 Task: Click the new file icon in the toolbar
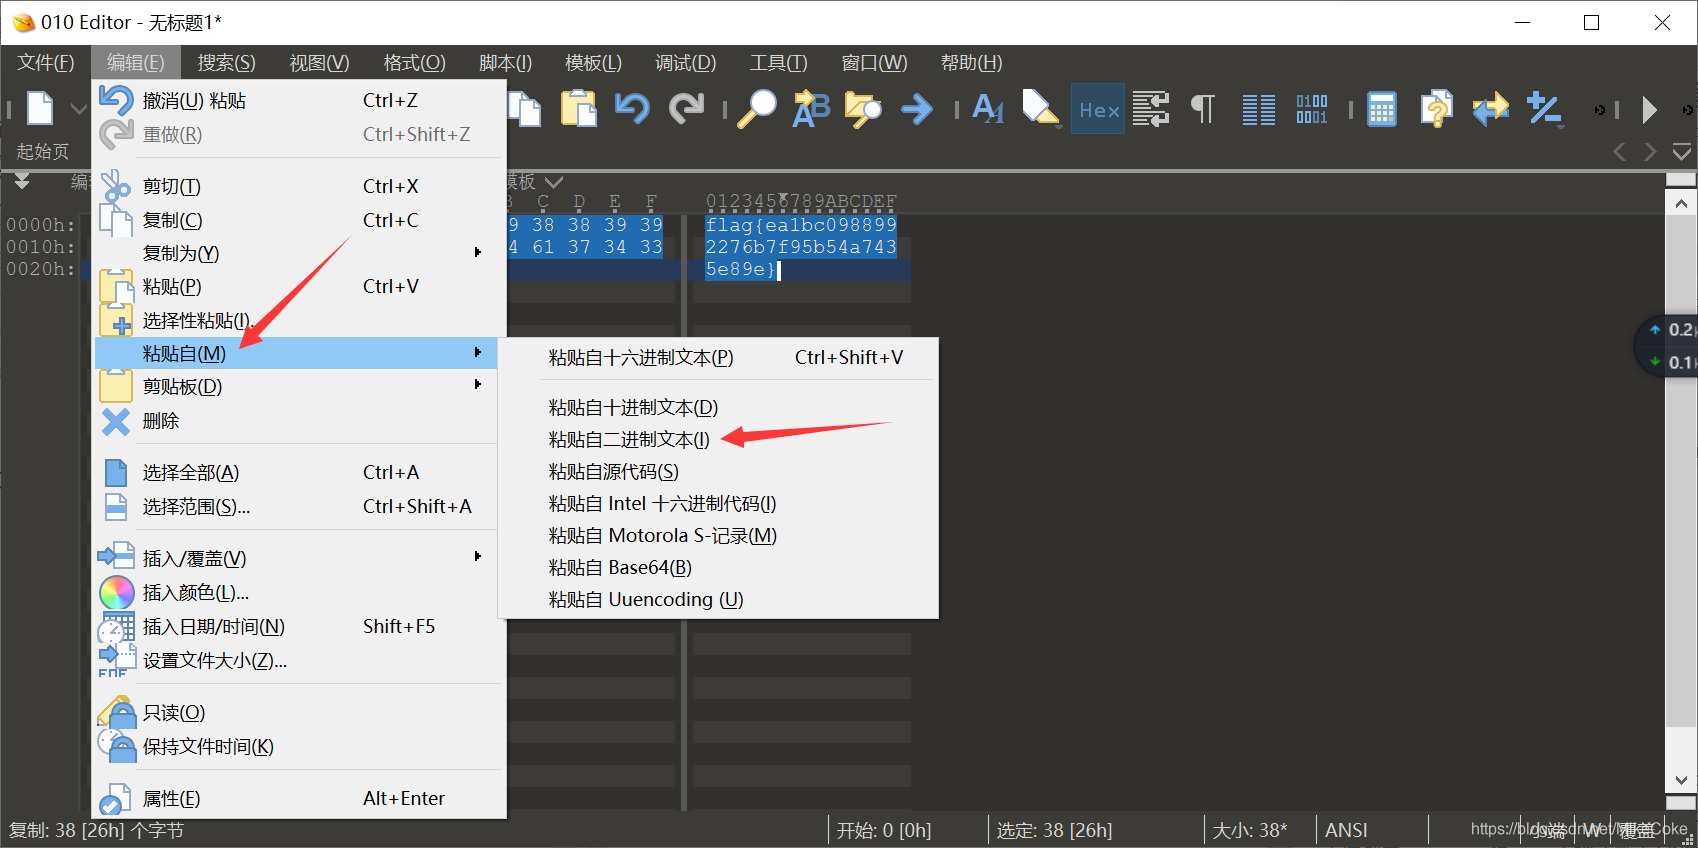tap(40, 108)
